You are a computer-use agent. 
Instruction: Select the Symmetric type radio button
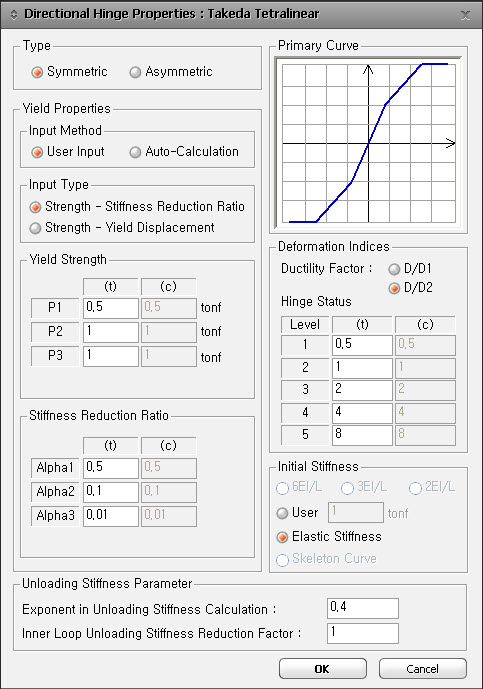(x=69, y=72)
